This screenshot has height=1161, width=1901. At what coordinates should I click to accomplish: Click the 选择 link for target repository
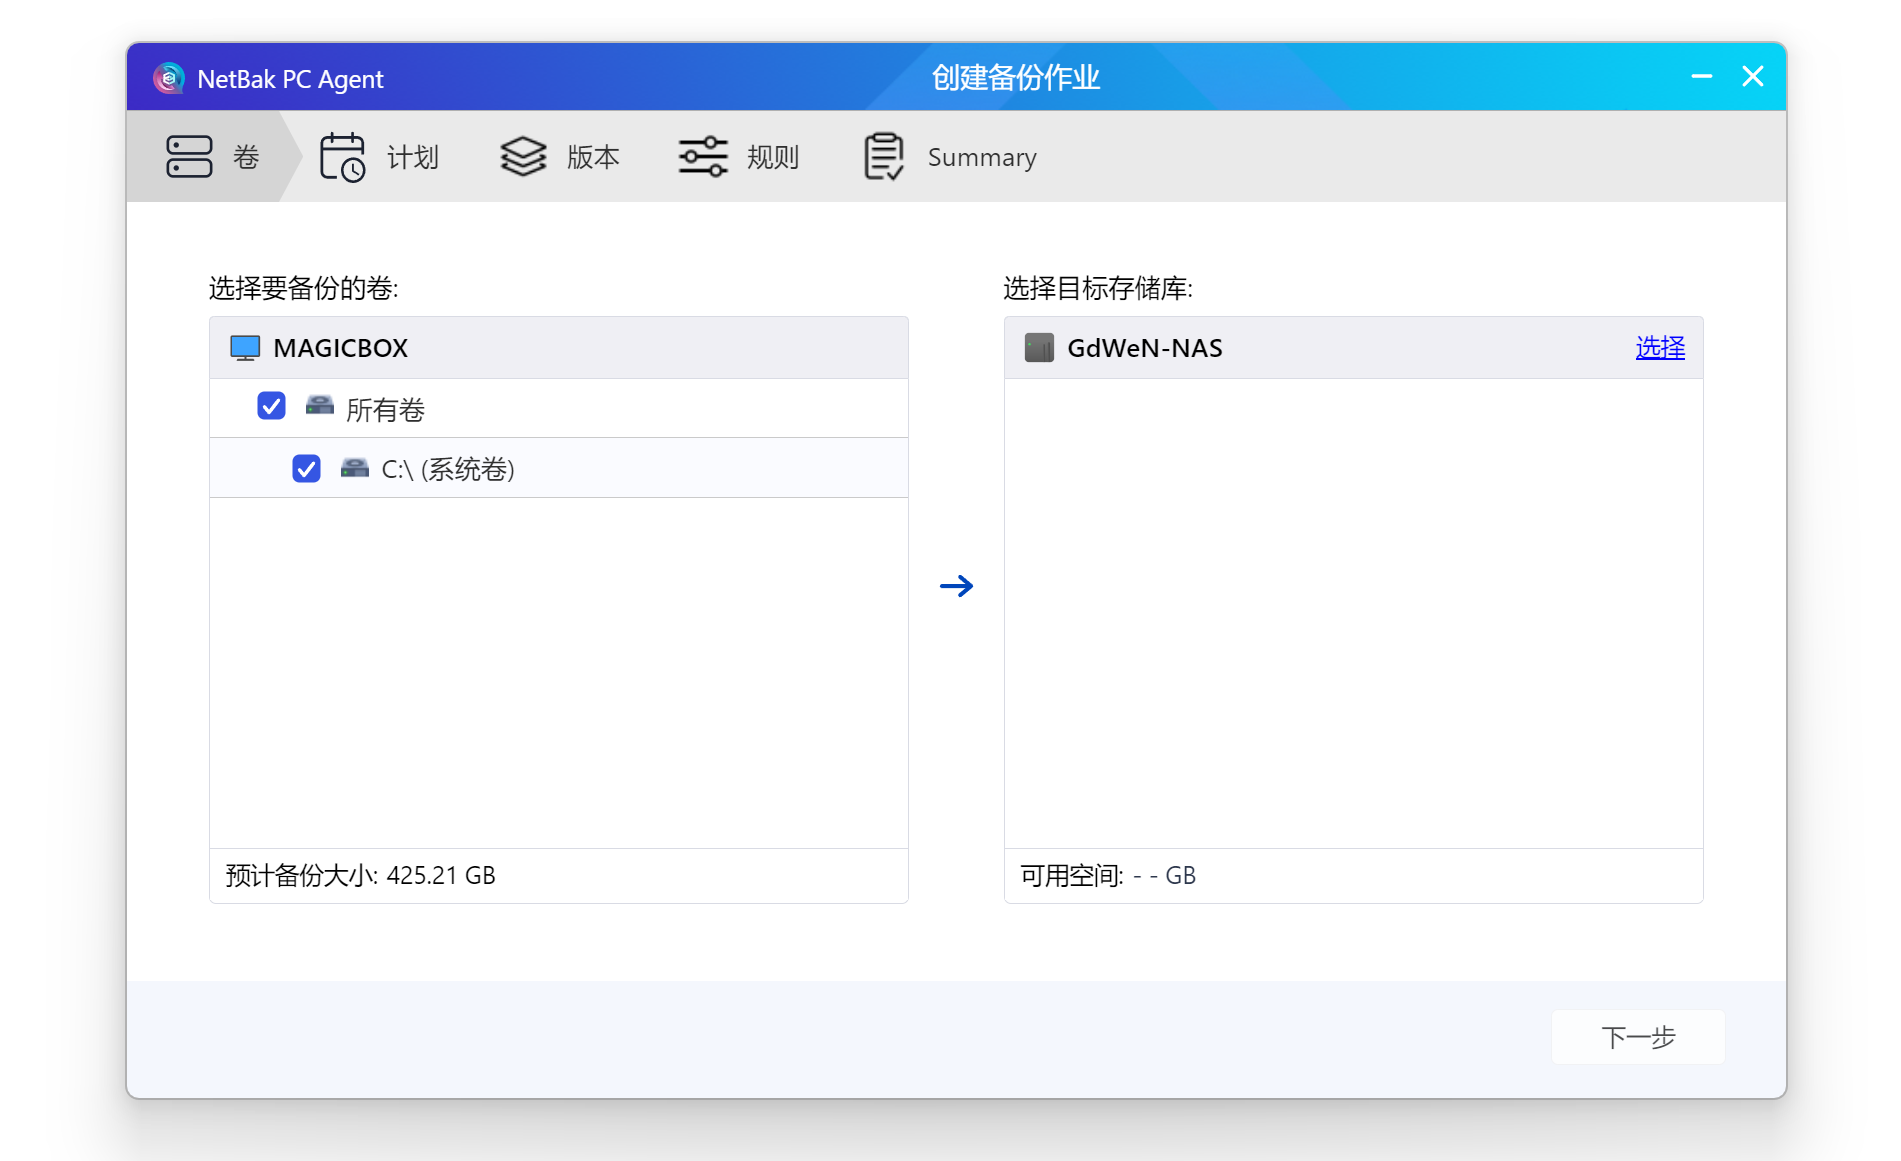point(1660,348)
